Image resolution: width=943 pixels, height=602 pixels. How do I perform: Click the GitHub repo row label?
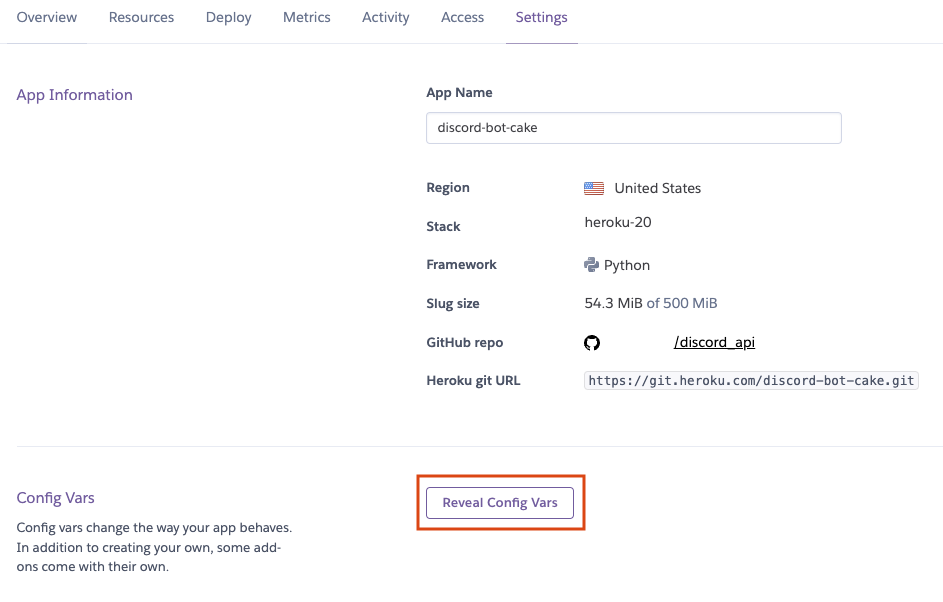pos(465,343)
